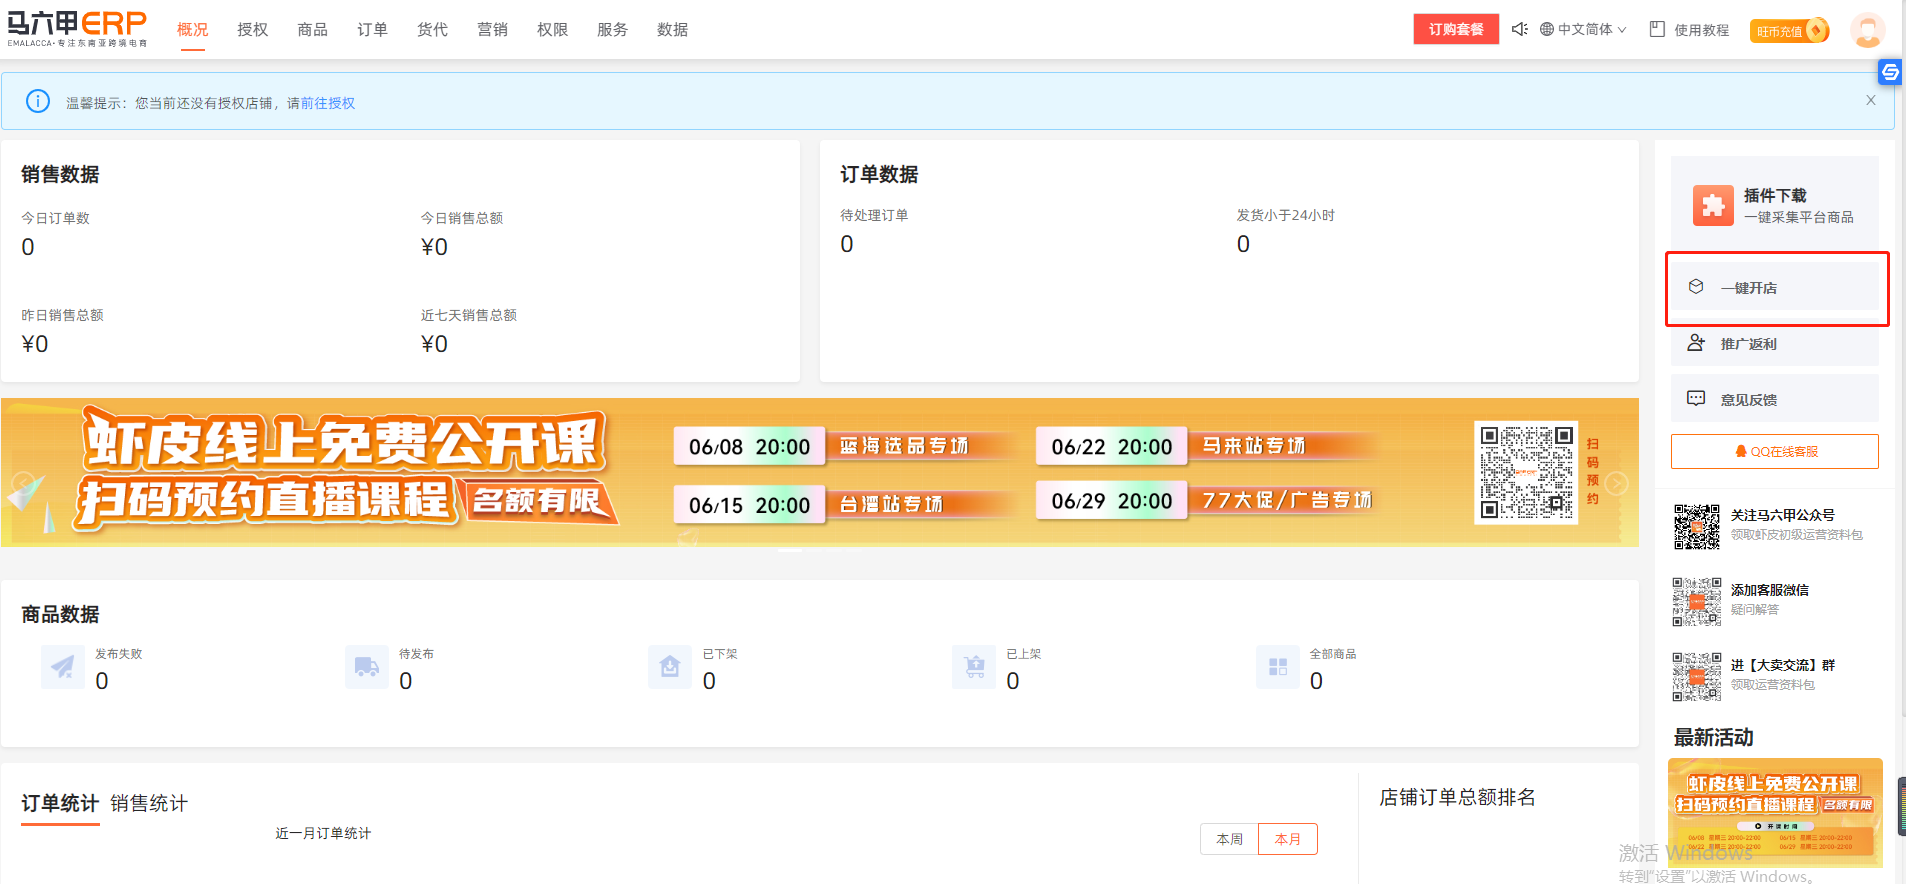Click the coin icon on 旺币充值
1906x884 pixels.
pyautogui.click(x=1817, y=30)
